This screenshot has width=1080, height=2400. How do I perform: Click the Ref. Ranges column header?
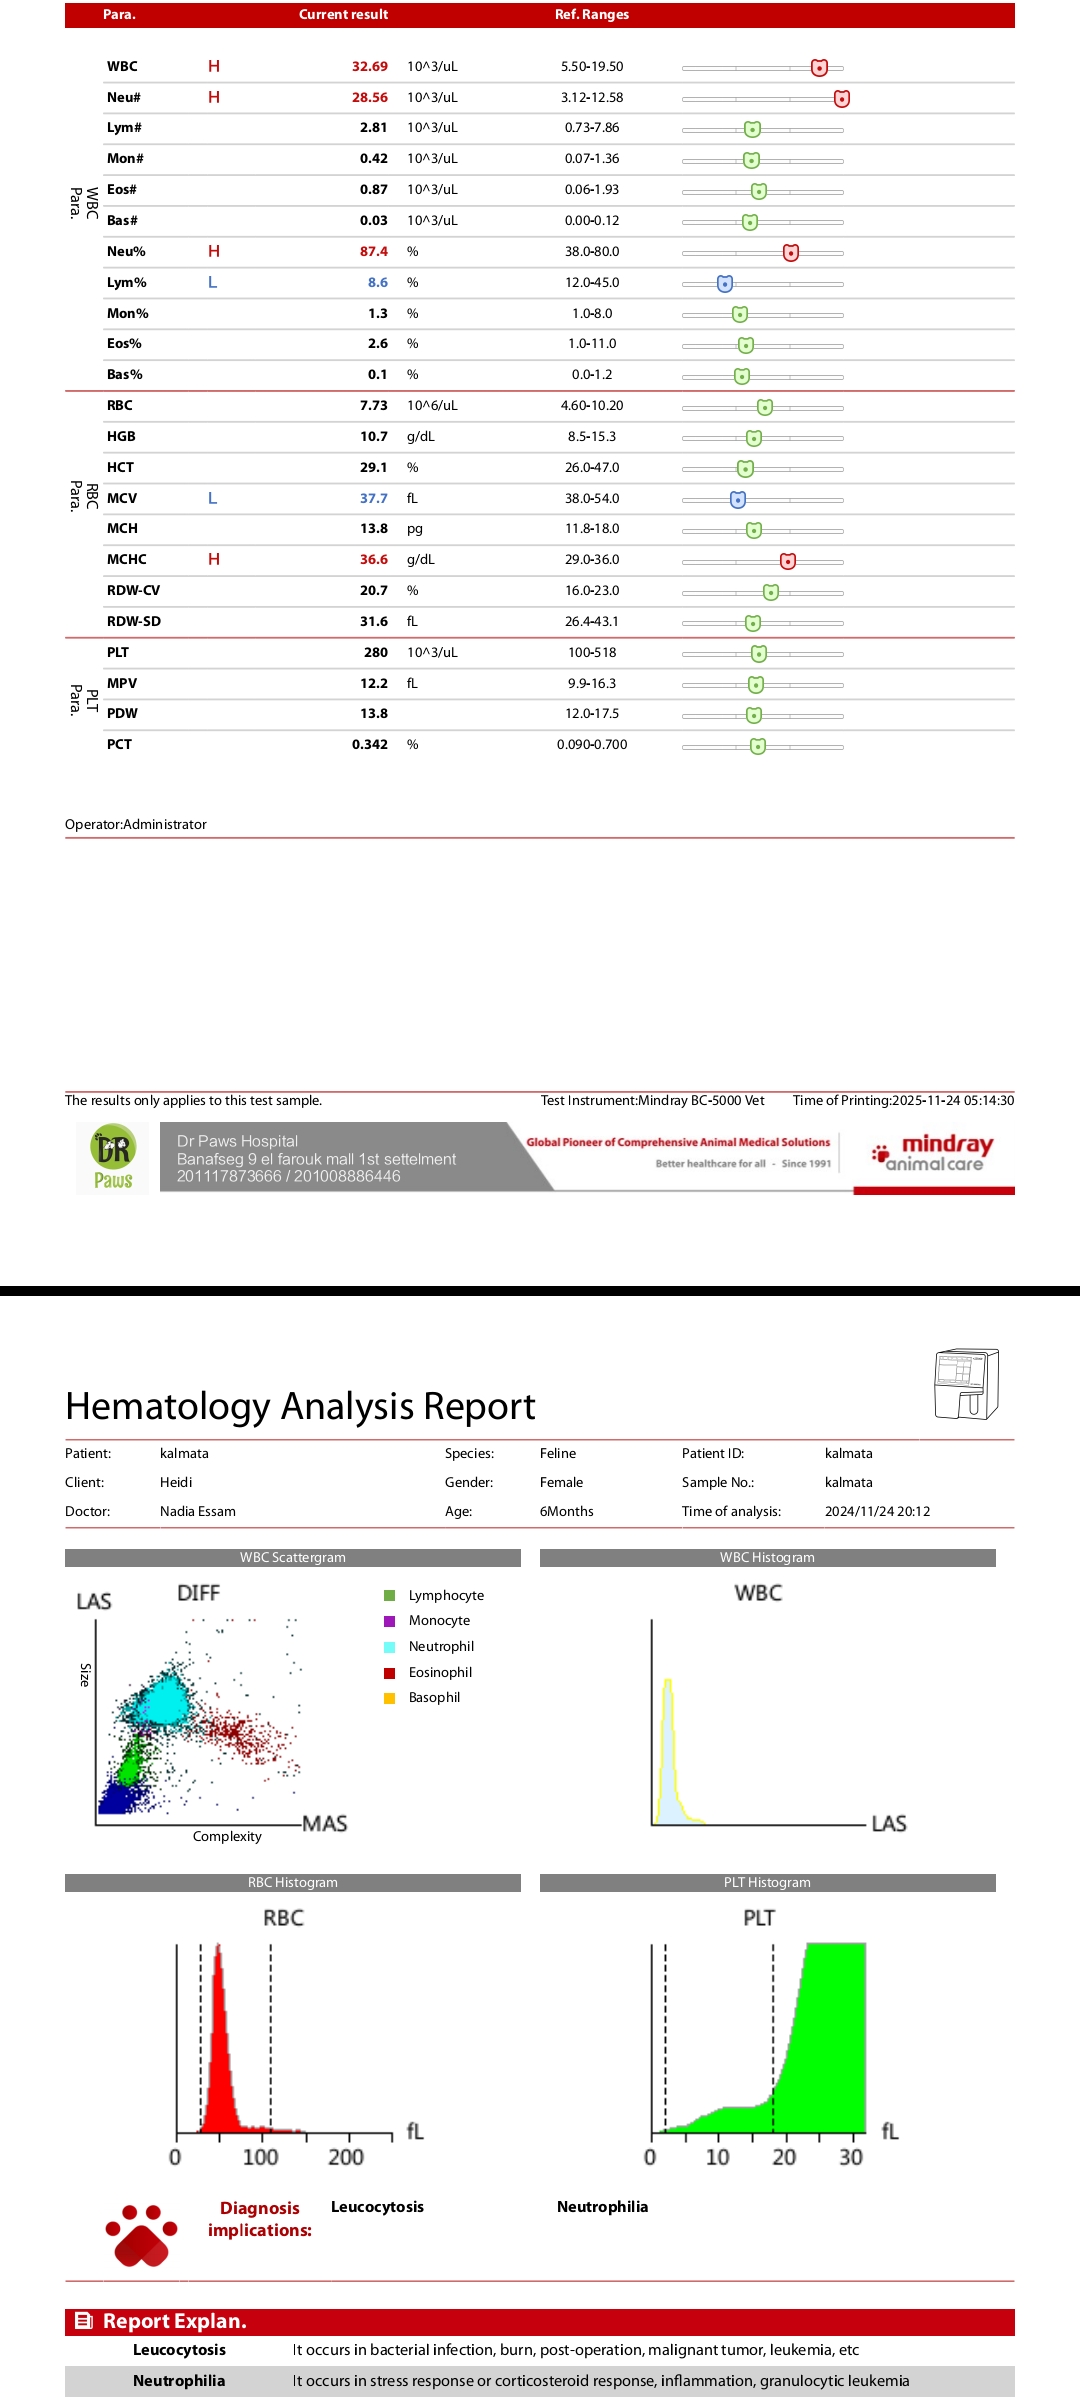point(592,15)
